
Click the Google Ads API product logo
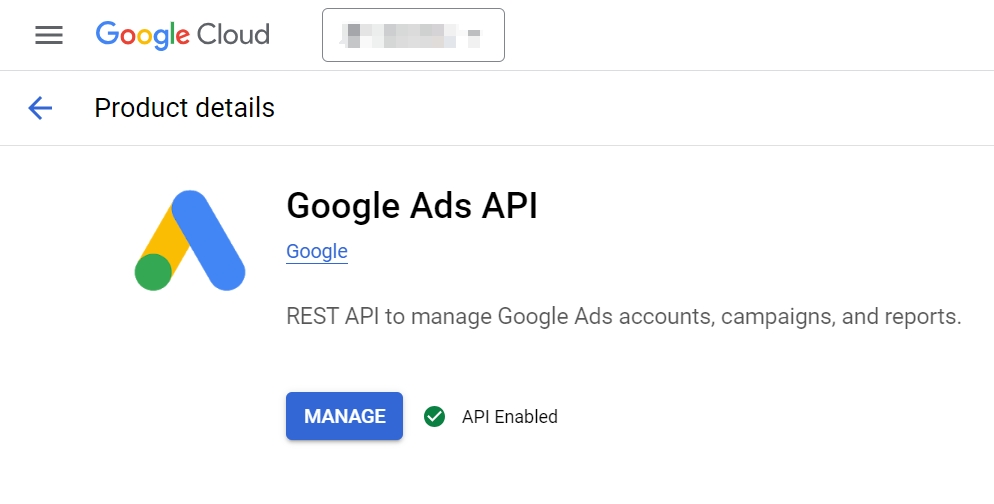pyautogui.click(x=190, y=241)
